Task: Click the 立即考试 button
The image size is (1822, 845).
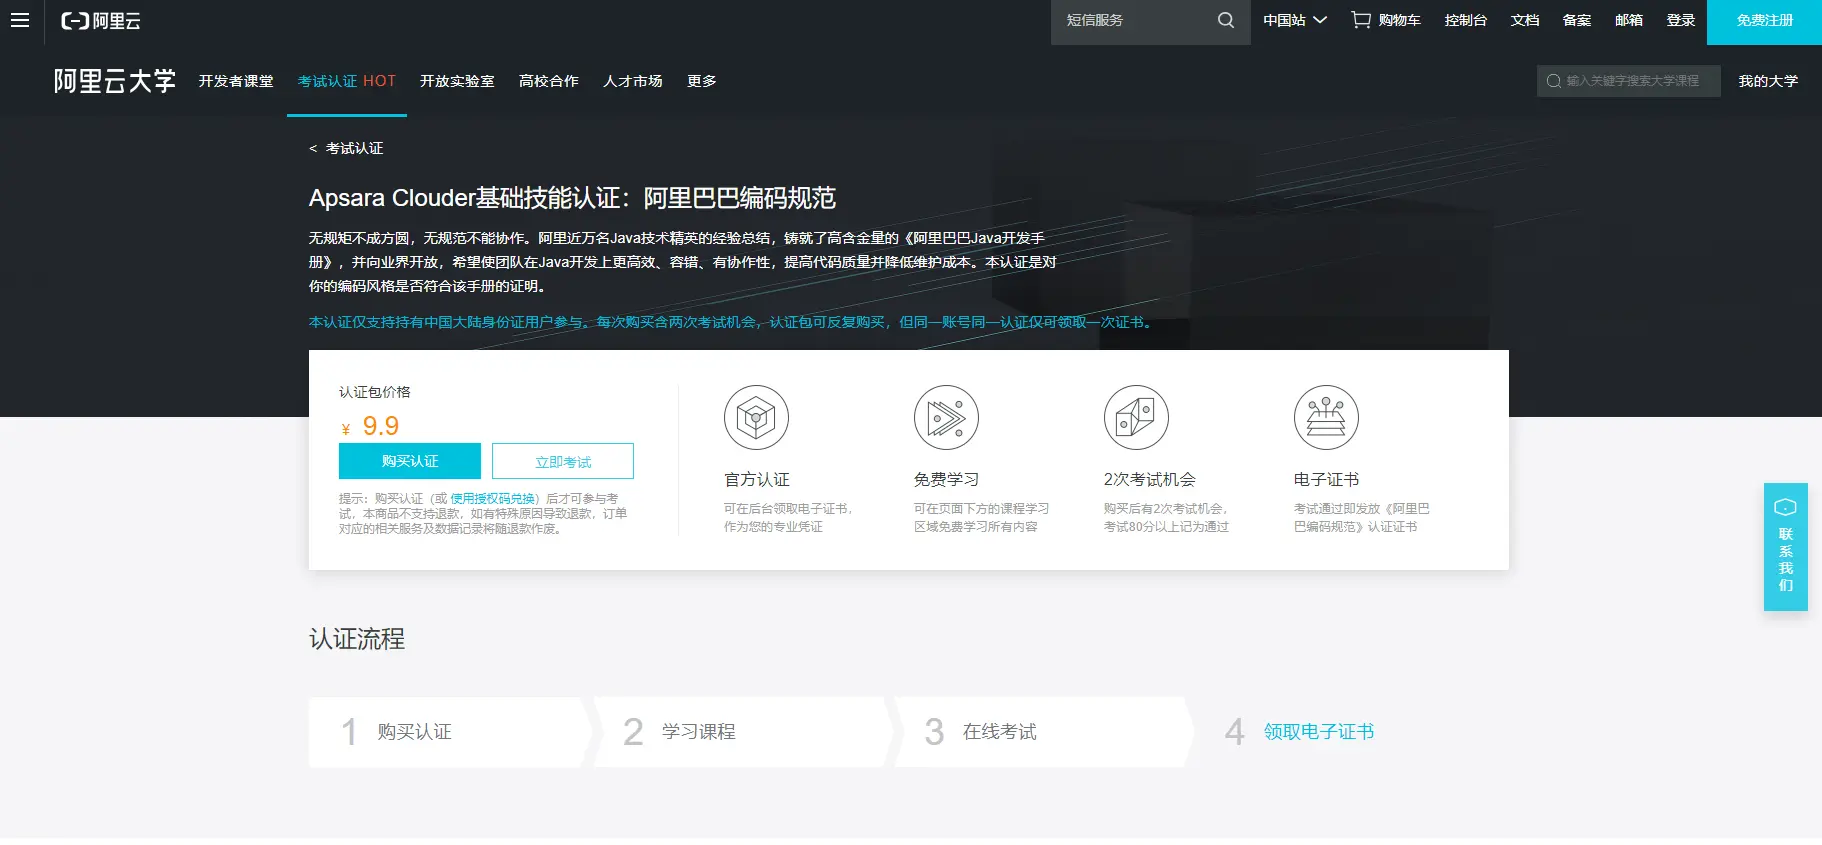Action: (x=563, y=461)
